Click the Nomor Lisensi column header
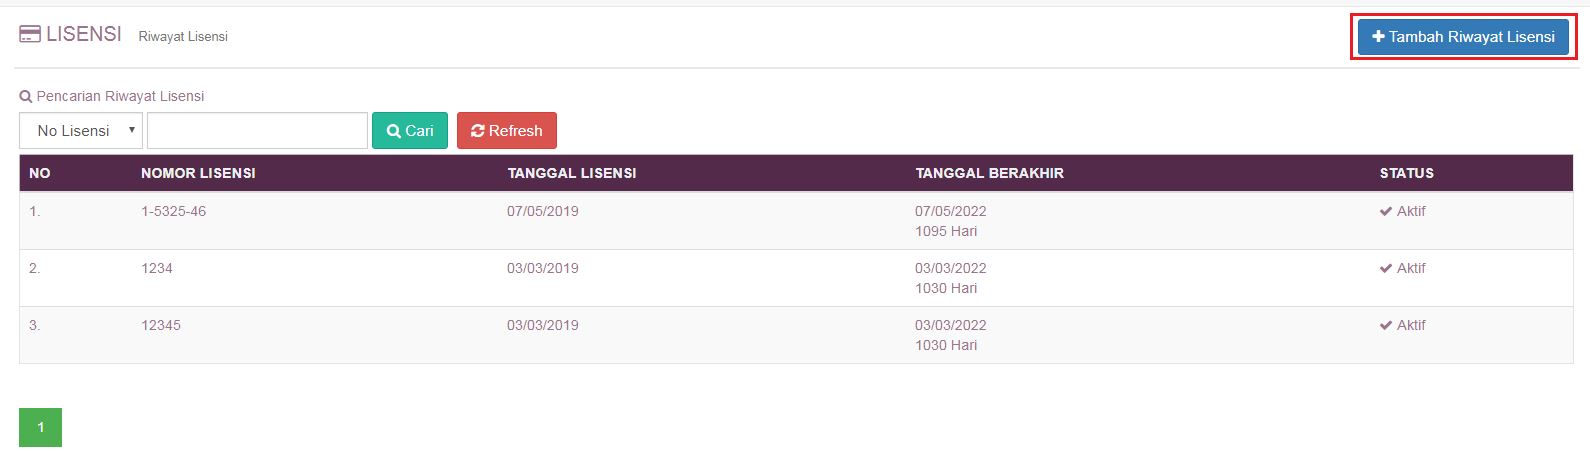The height and width of the screenshot is (451, 1590). click(198, 173)
